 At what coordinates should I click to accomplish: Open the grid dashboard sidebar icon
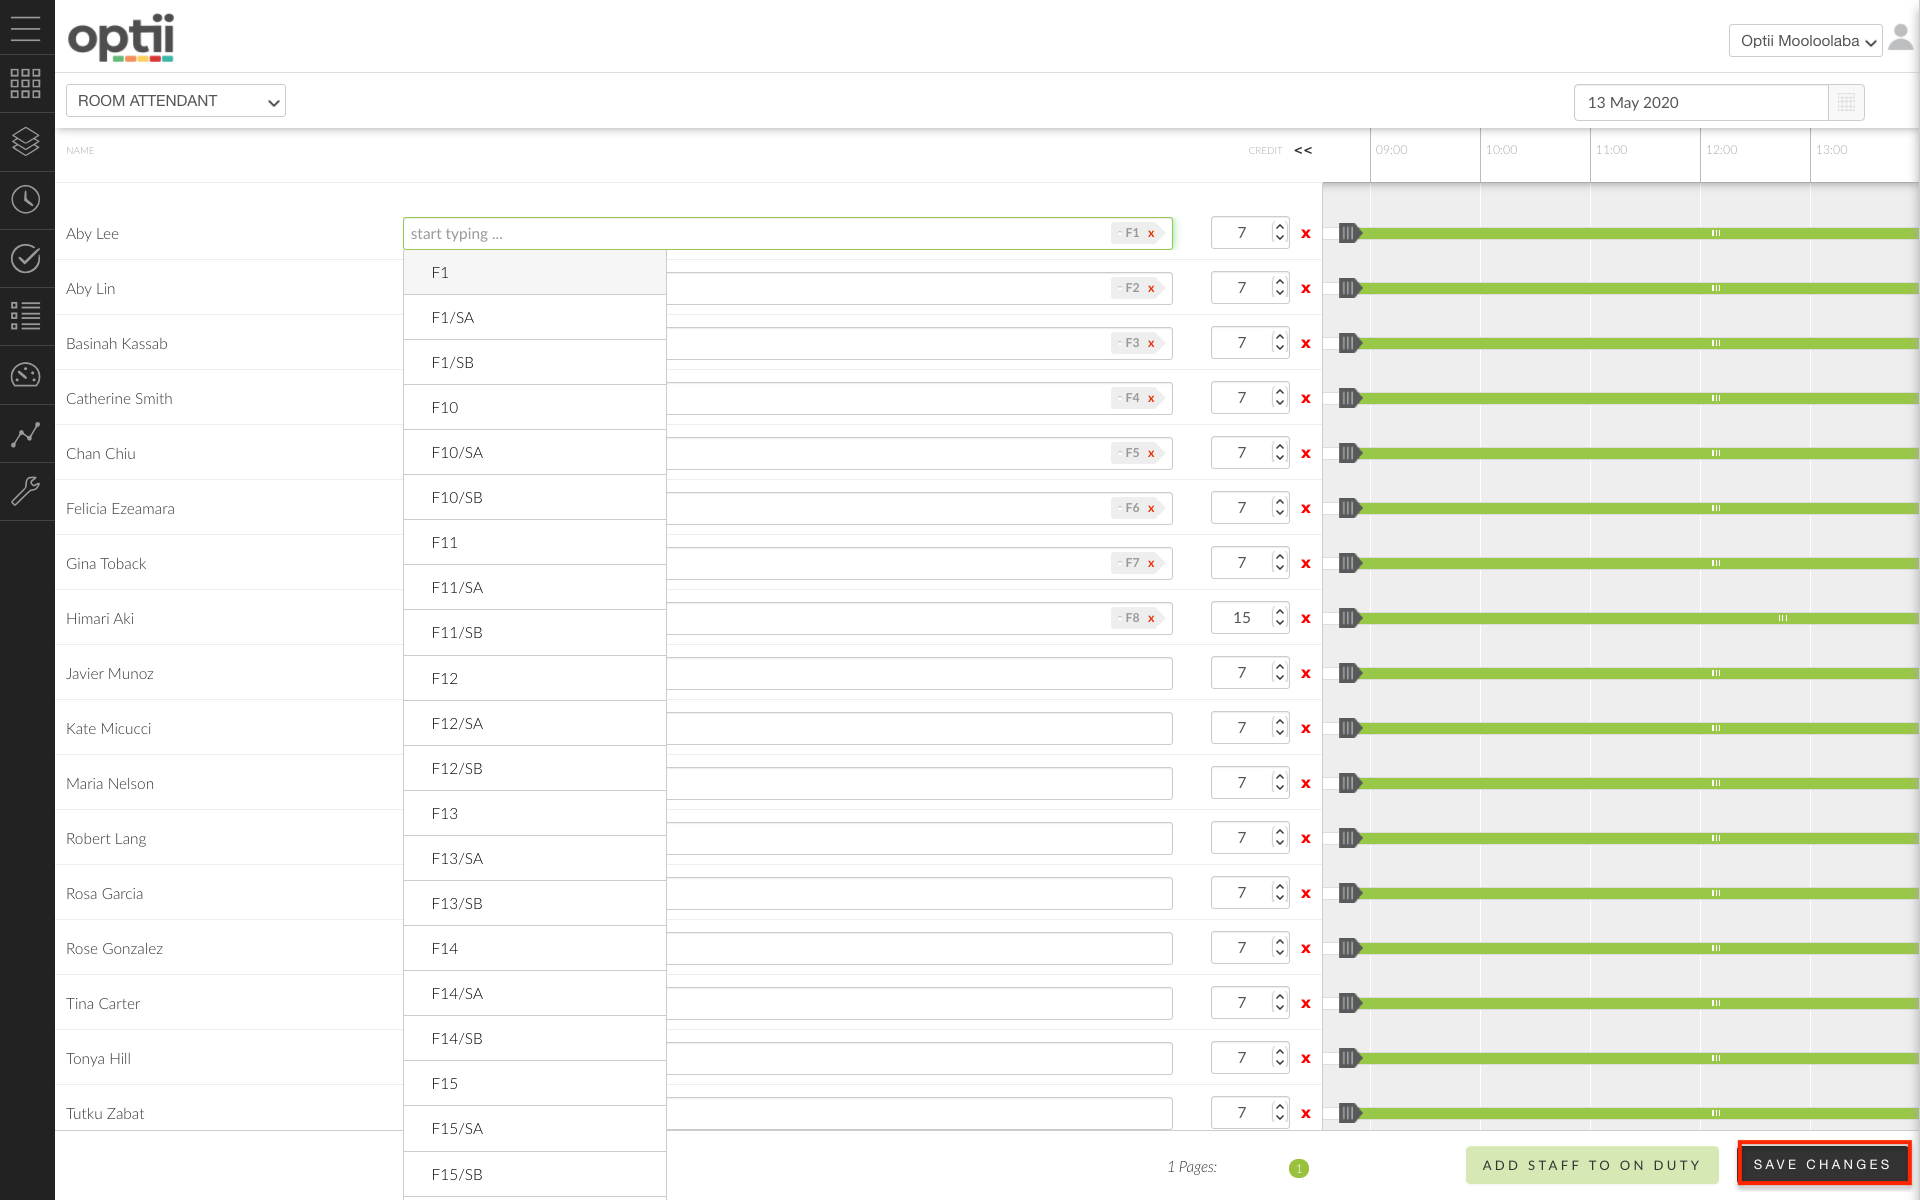(26, 84)
